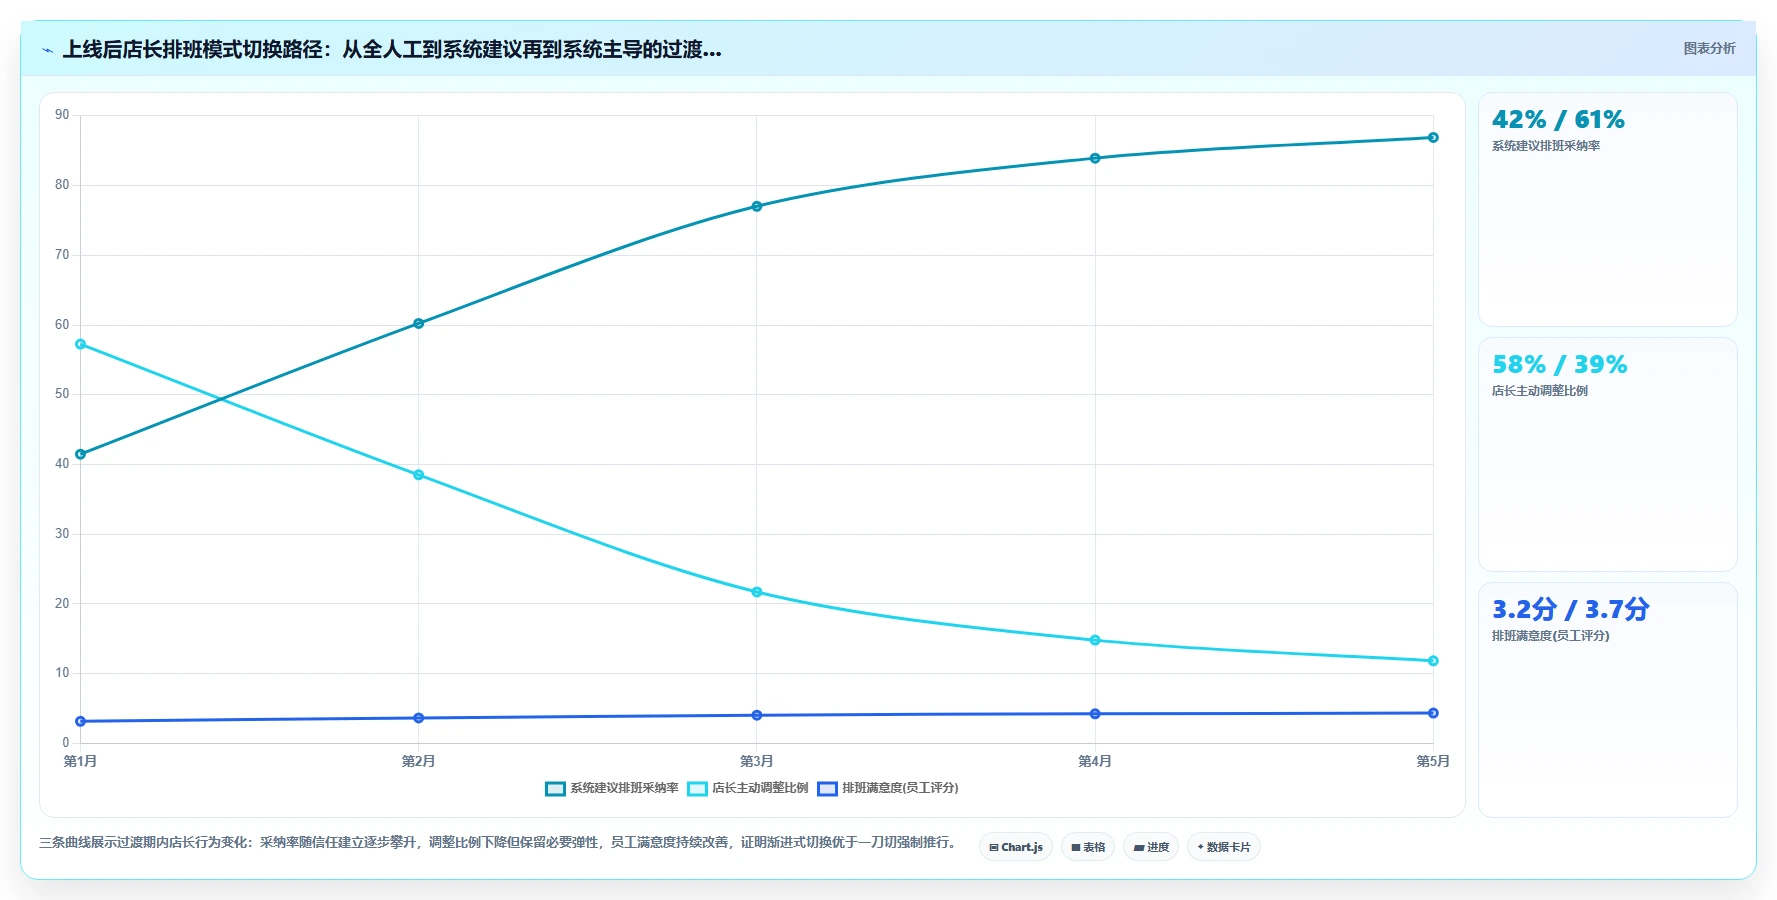Click the 第1月 x-axis label
Viewport: 1777px width, 900px height.
[x=80, y=762]
